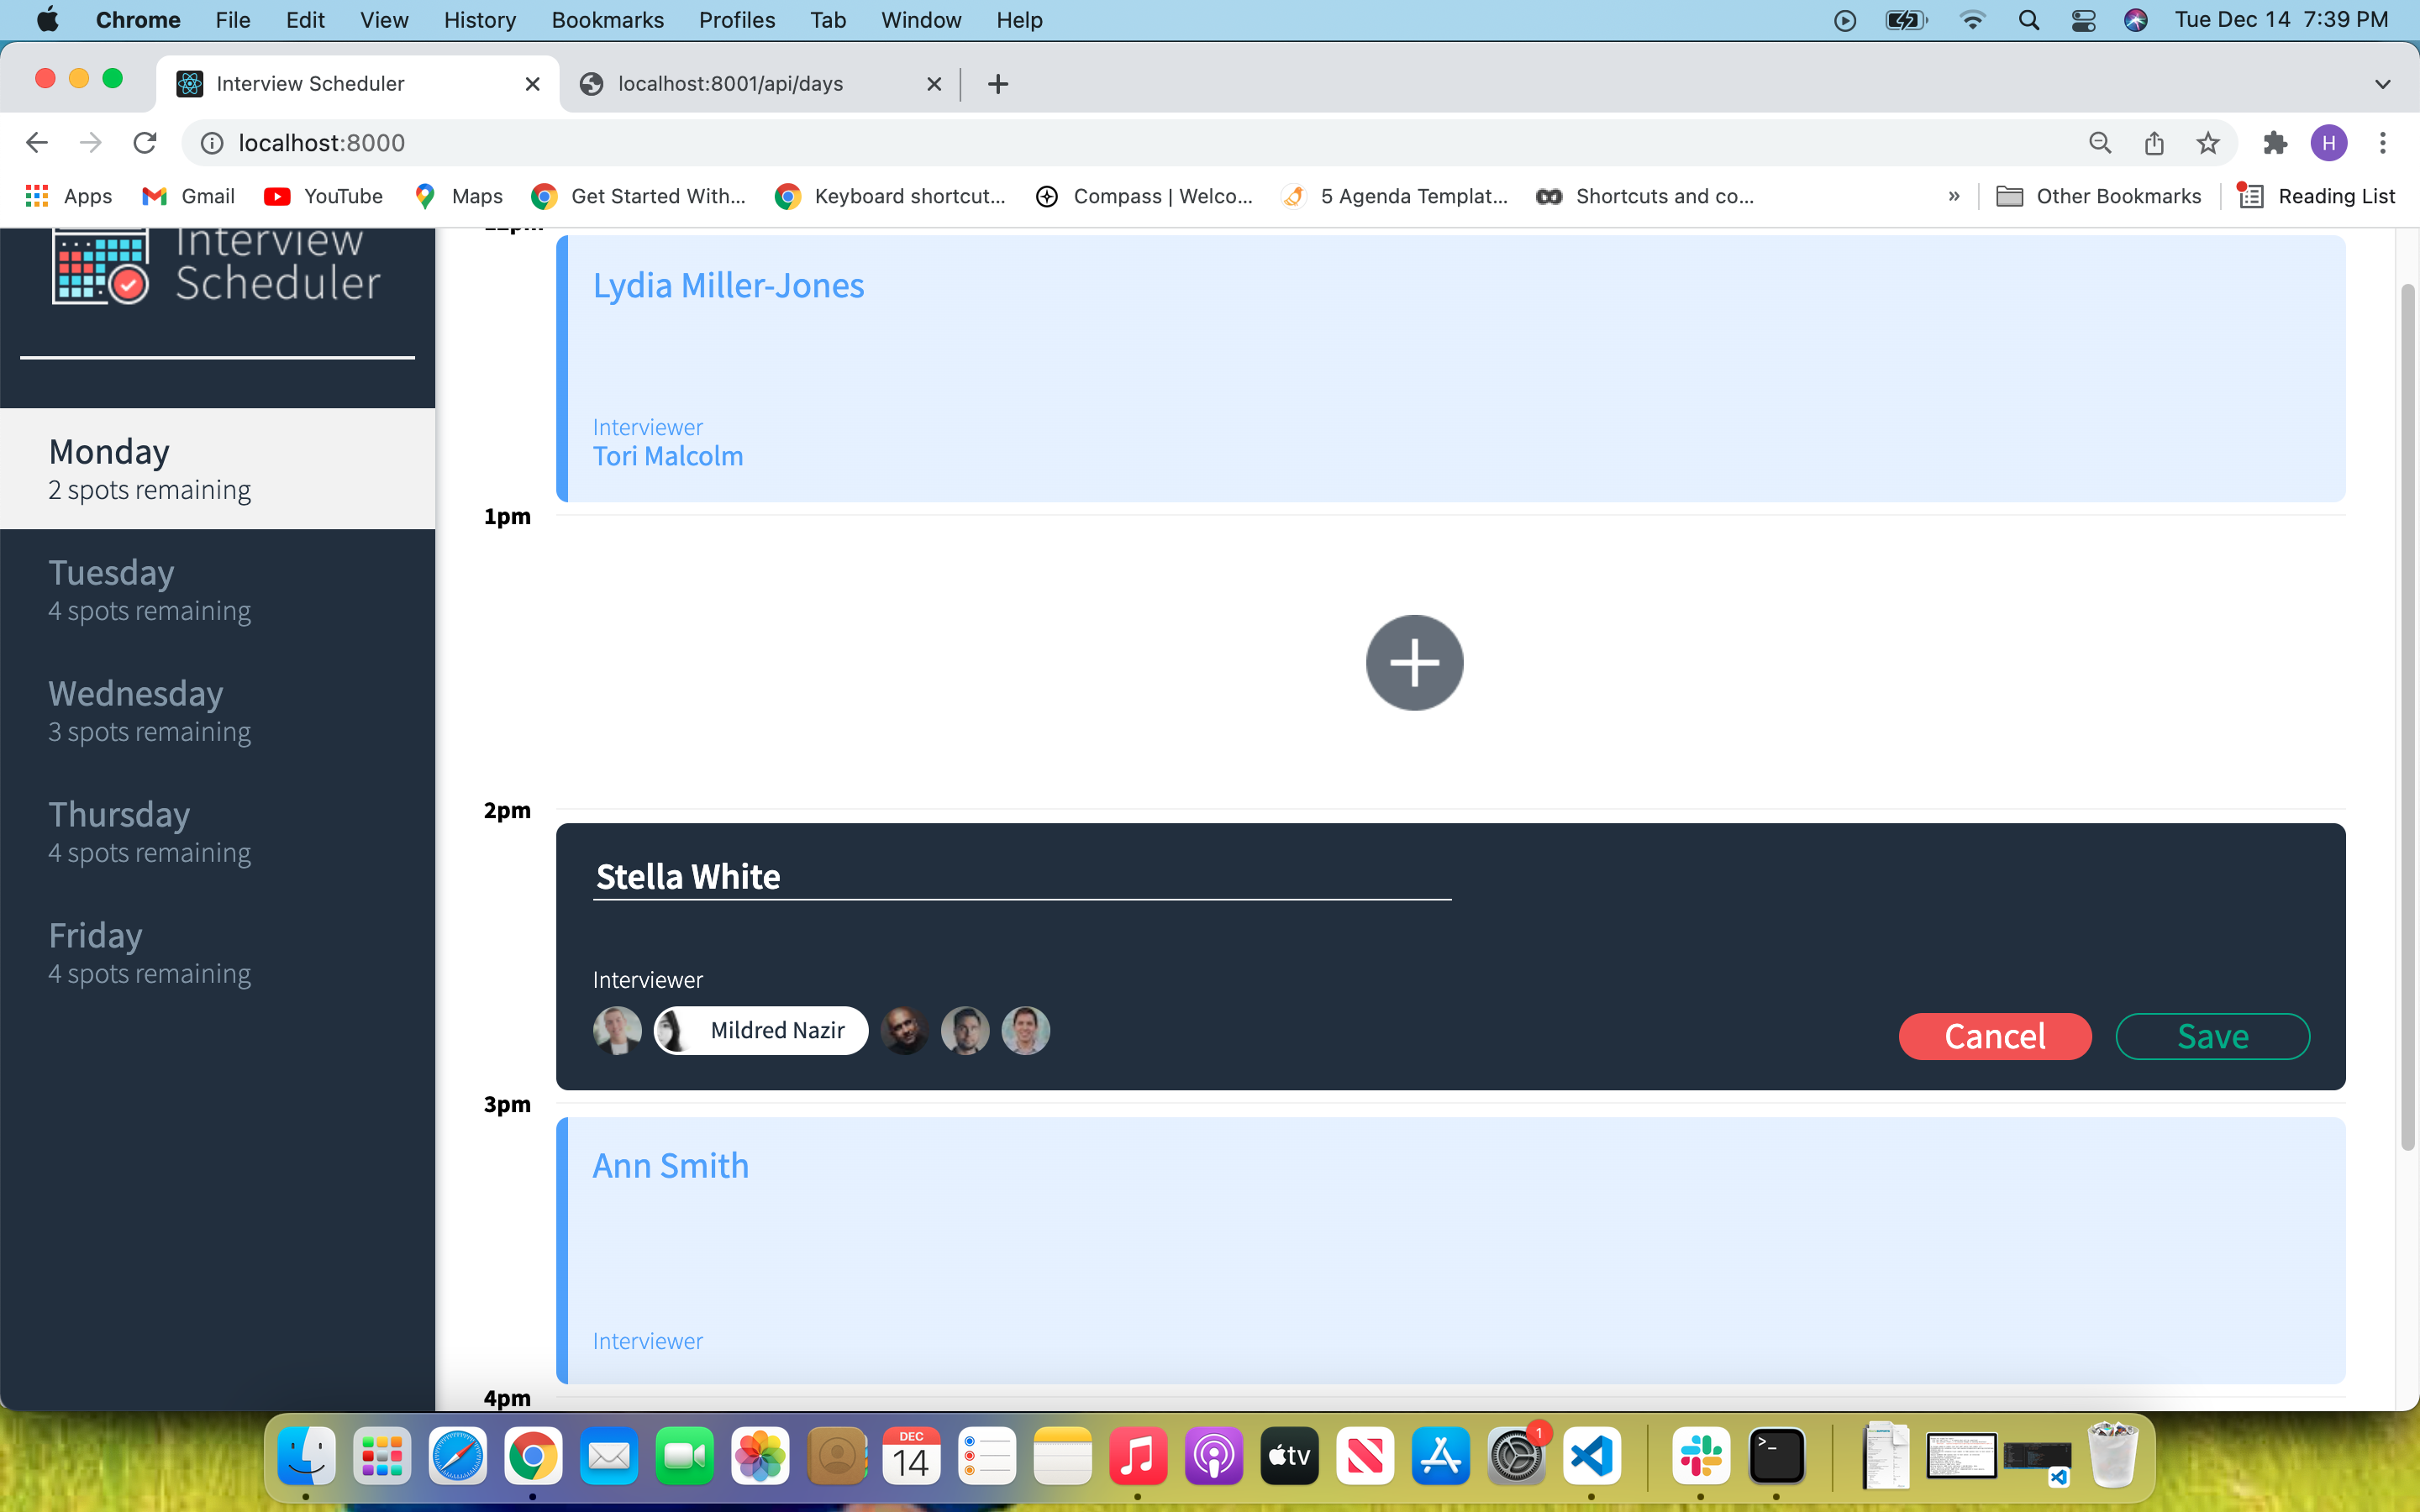Viewport: 2420px width, 1512px height.
Task: Save the Stella White appointment
Action: (2212, 1036)
